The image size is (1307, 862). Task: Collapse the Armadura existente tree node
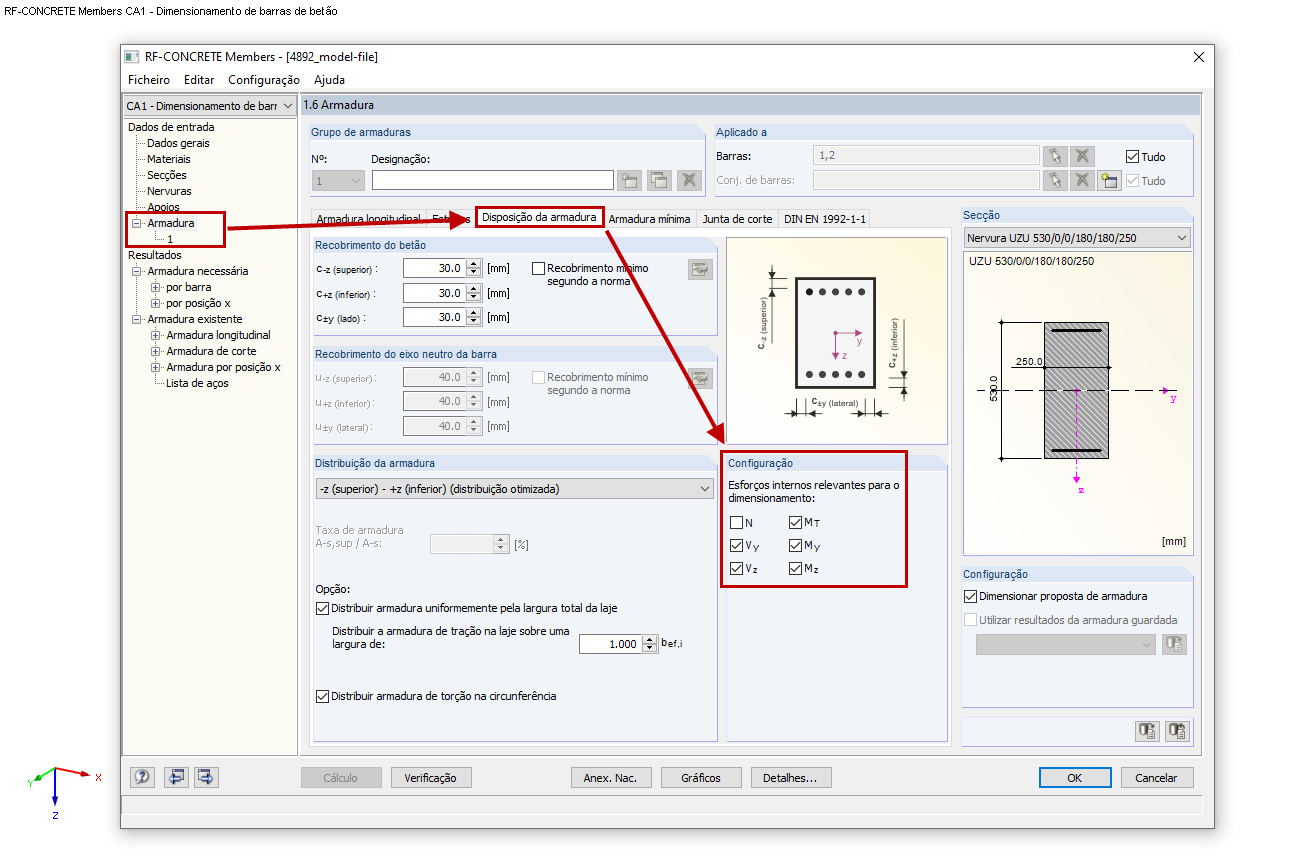(x=137, y=319)
